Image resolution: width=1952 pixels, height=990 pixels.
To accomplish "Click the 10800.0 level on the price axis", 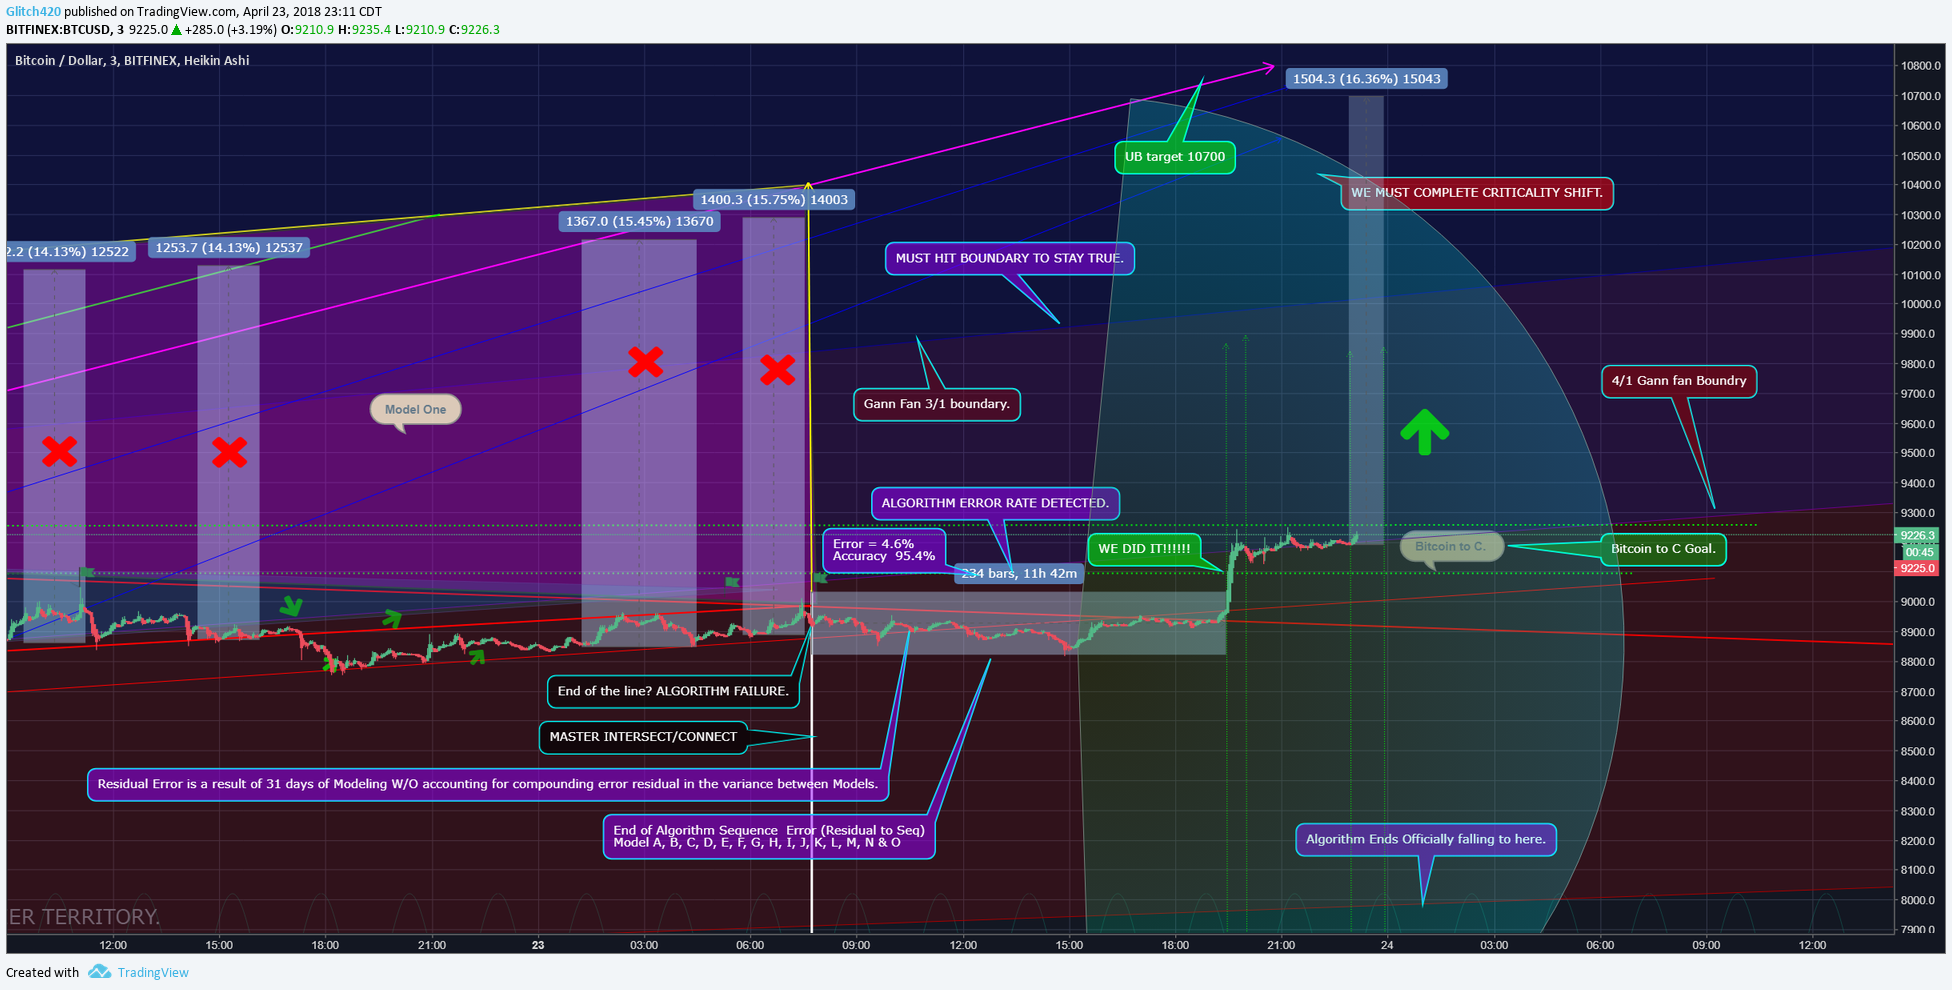I will (1921, 66).
